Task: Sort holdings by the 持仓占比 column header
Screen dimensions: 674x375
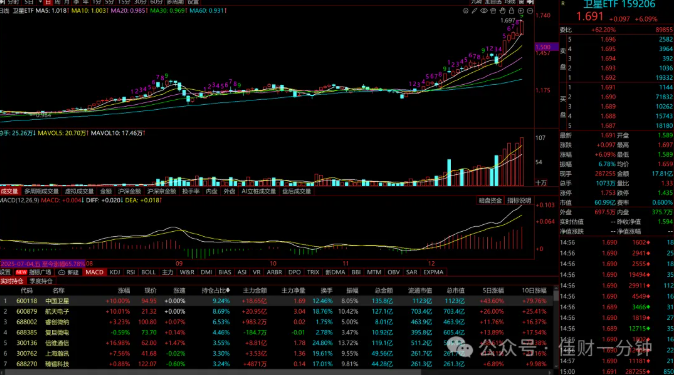Action: click(215, 291)
